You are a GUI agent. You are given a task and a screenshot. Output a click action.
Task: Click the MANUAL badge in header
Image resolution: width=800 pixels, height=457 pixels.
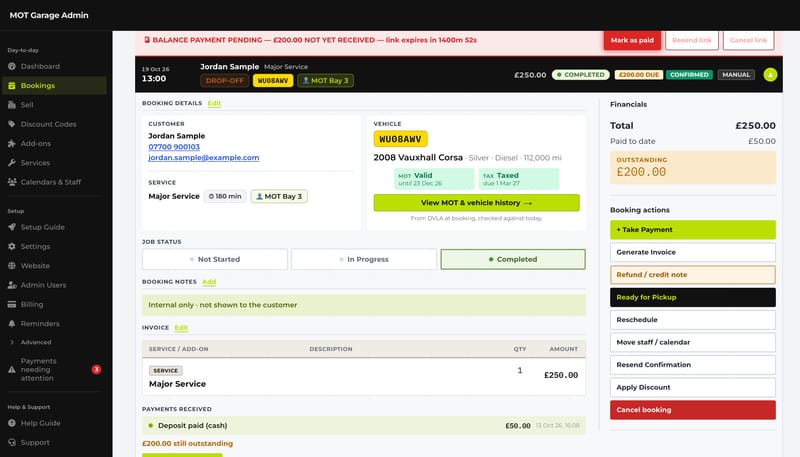[736, 74]
